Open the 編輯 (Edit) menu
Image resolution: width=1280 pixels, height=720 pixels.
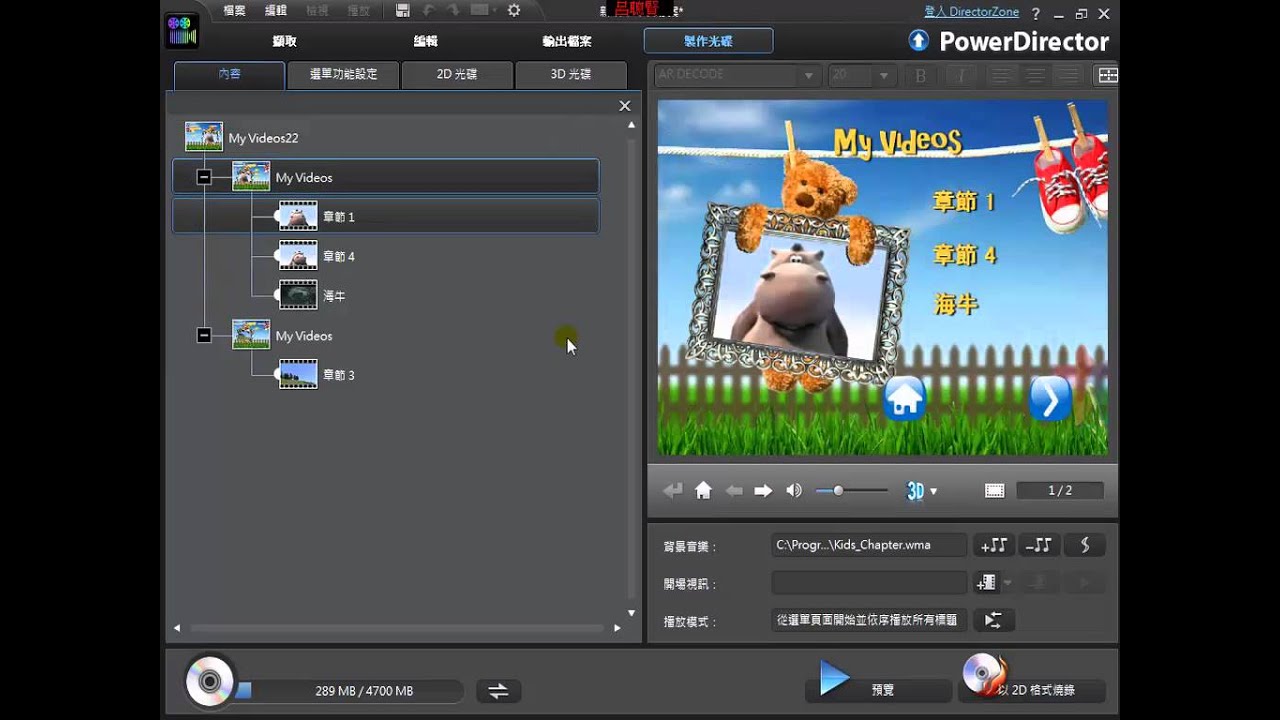tap(276, 11)
